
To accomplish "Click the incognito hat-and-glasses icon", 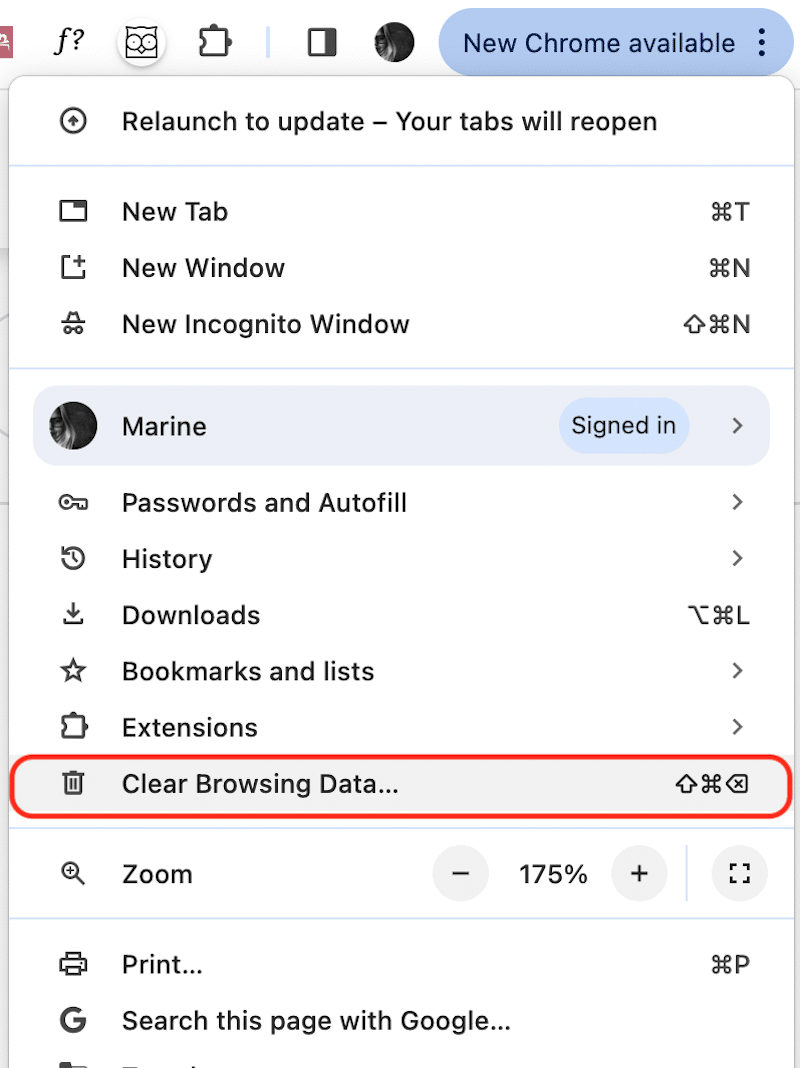I will [x=74, y=324].
